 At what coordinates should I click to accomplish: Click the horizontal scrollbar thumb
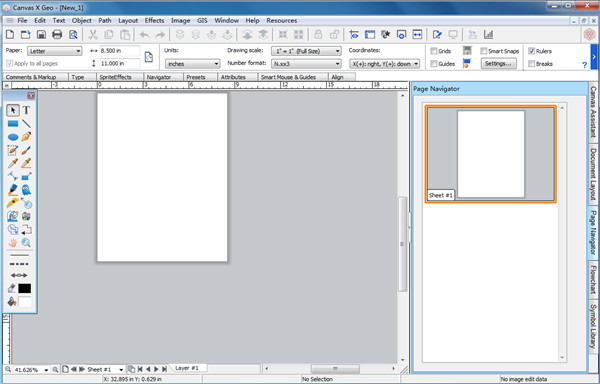click(x=335, y=369)
